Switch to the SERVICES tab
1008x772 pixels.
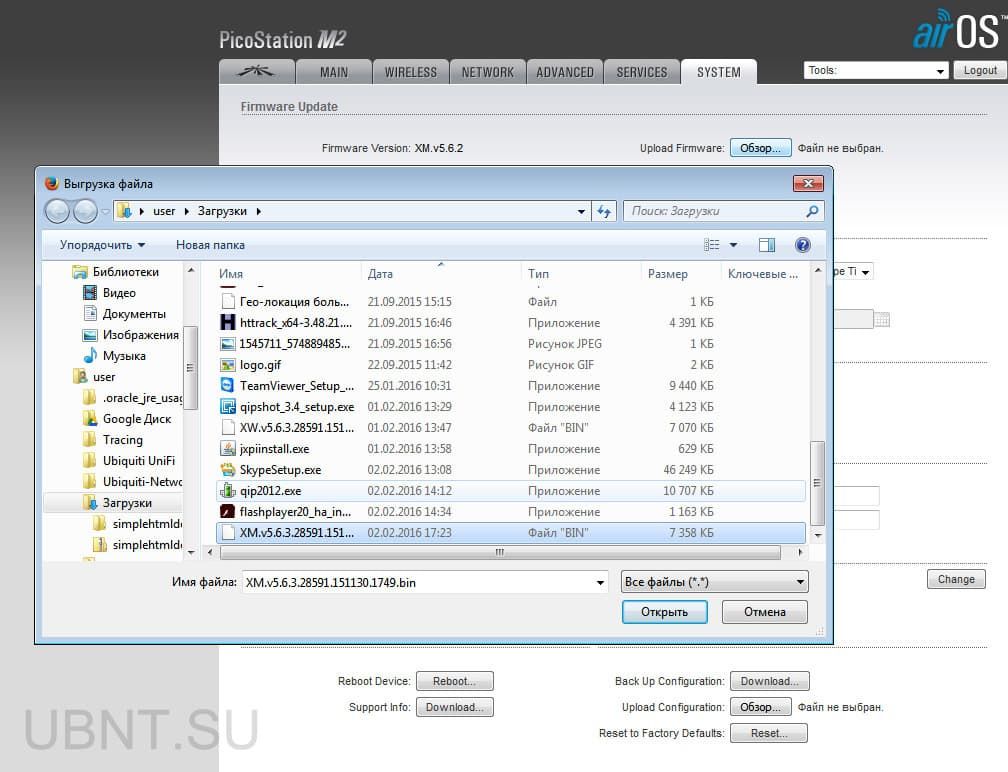point(642,72)
